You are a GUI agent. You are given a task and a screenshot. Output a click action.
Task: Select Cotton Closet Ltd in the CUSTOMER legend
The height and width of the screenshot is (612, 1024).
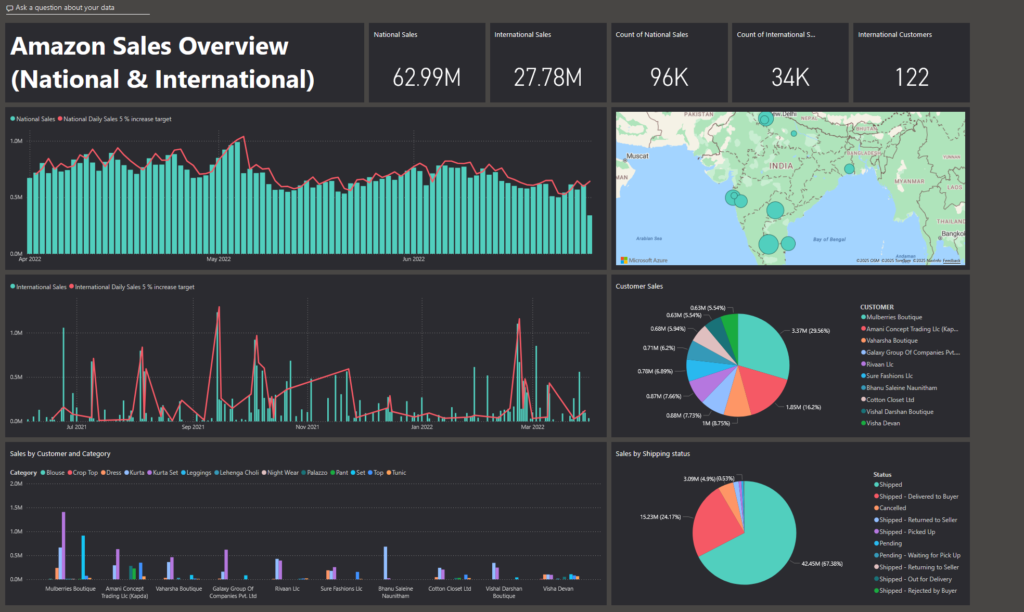click(890, 400)
